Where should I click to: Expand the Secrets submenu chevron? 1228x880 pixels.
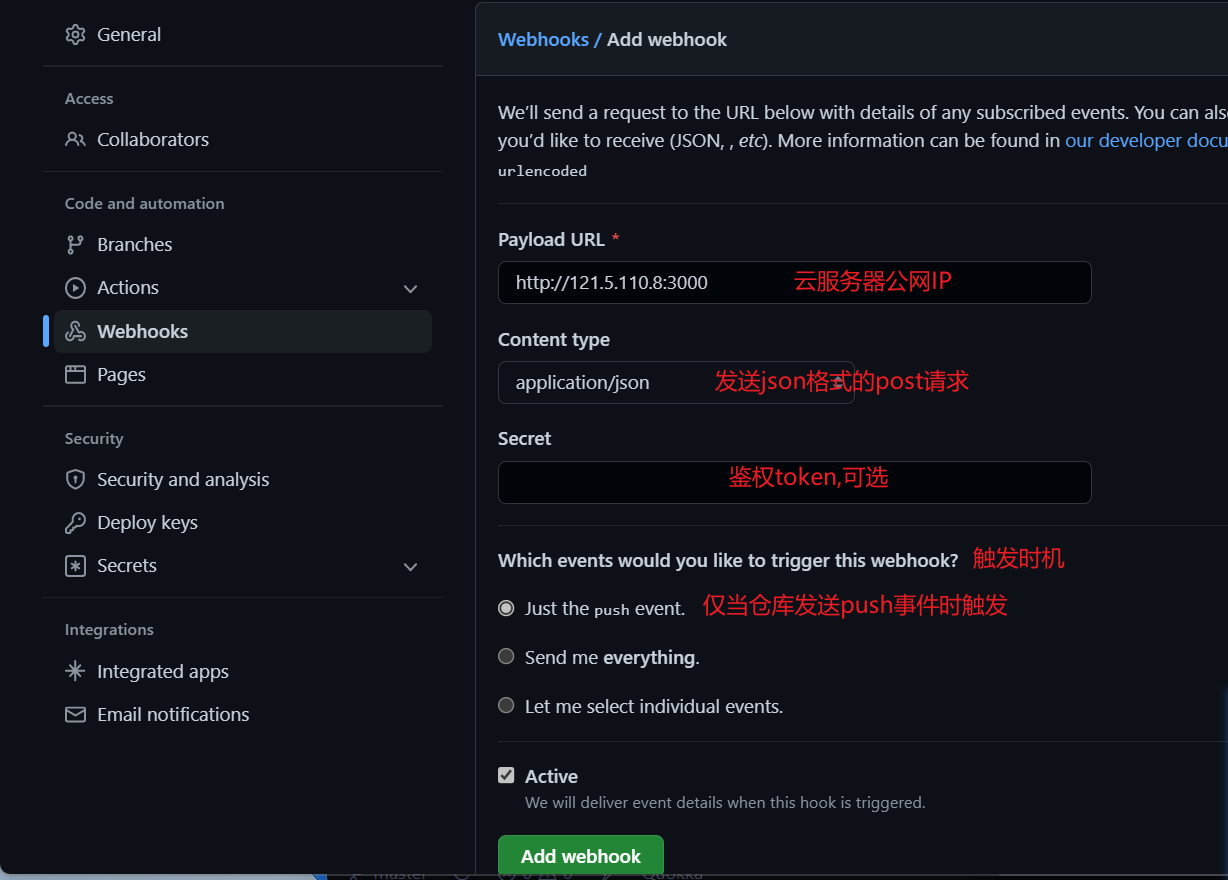click(x=410, y=567)
